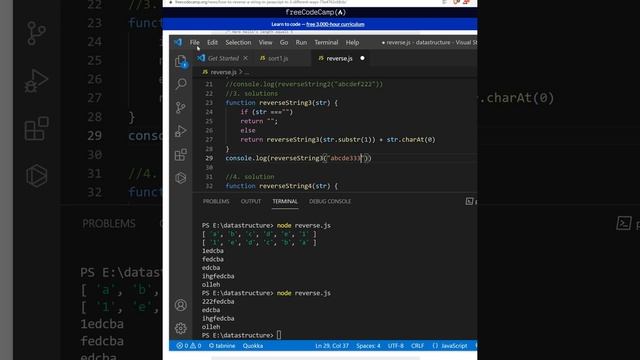Open Extensions in the center VS Code window
Image resolution: width=640 pixels, height=360 pixels.
tap(181, 155)
